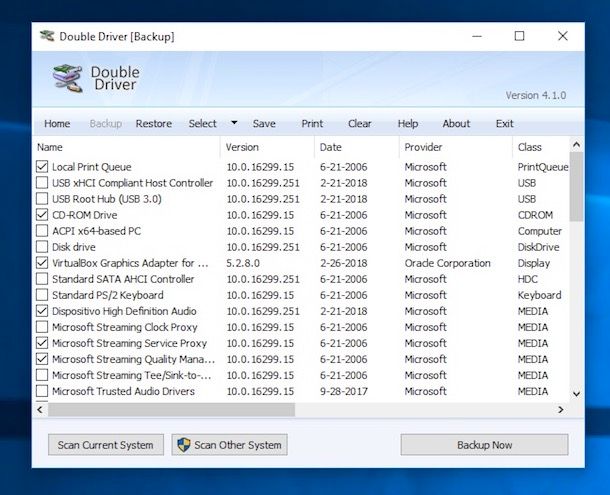
Task: Click 'Version 4.1.0' label in banner
Action: [x=536, y=95]
